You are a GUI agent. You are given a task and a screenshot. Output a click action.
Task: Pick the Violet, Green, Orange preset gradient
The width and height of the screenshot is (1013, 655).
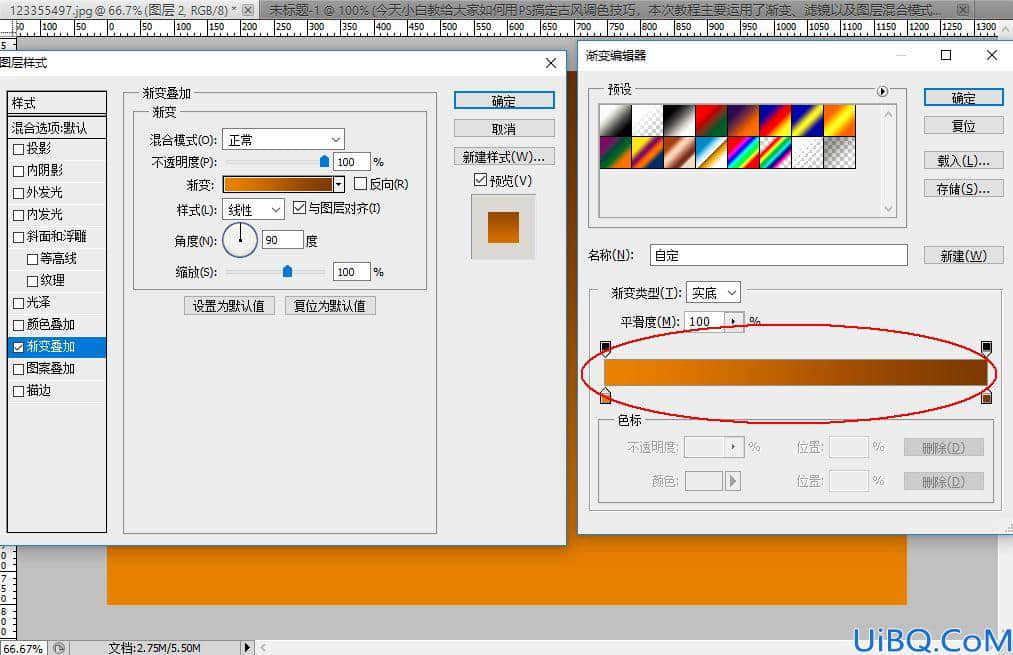tap(615, 152)
